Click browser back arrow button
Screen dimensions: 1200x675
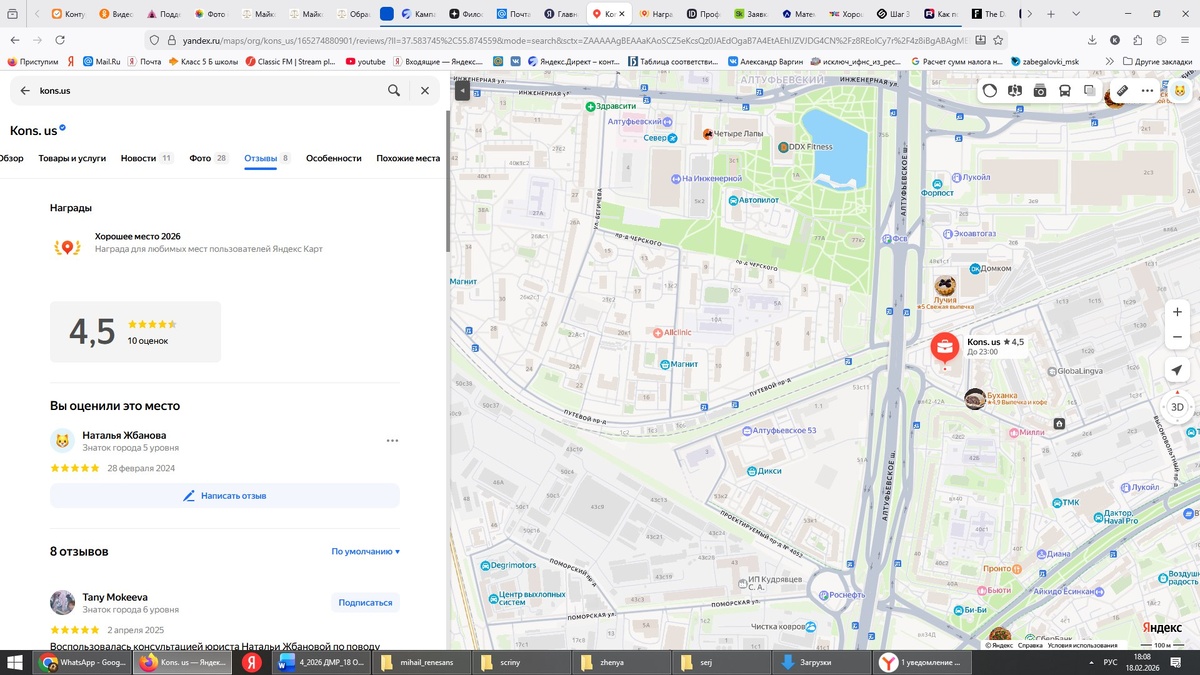click(15, 39)
